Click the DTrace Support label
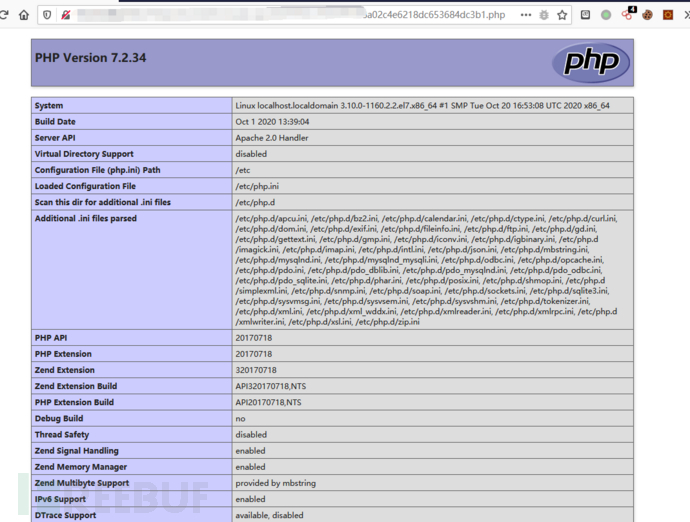690x522 pixels. (x=65, y=515)
